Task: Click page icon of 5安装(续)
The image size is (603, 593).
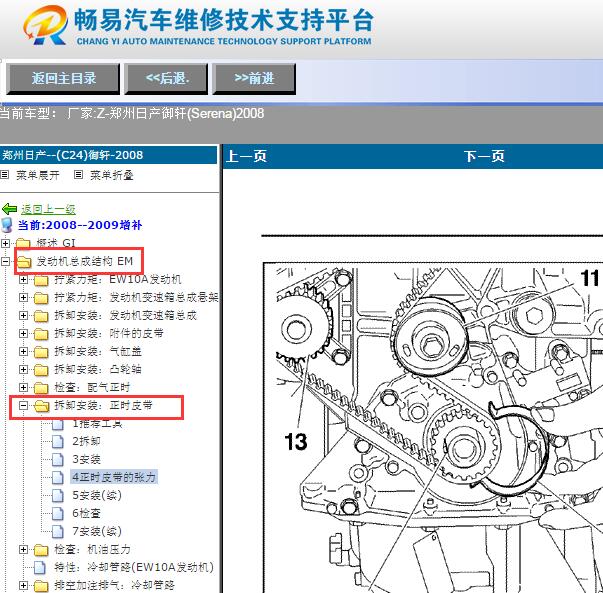Action: pos(58,495)
